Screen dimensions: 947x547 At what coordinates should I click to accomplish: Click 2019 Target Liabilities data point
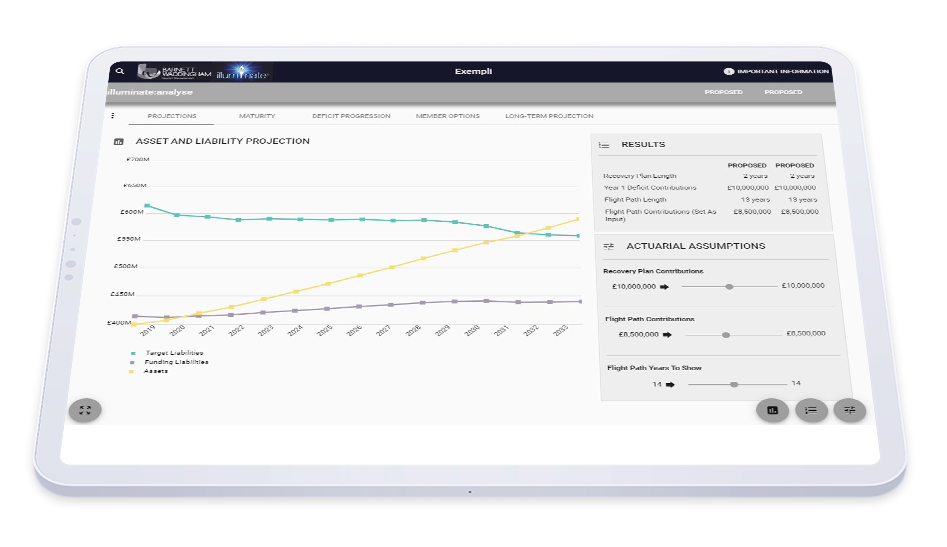coord(147,206)
